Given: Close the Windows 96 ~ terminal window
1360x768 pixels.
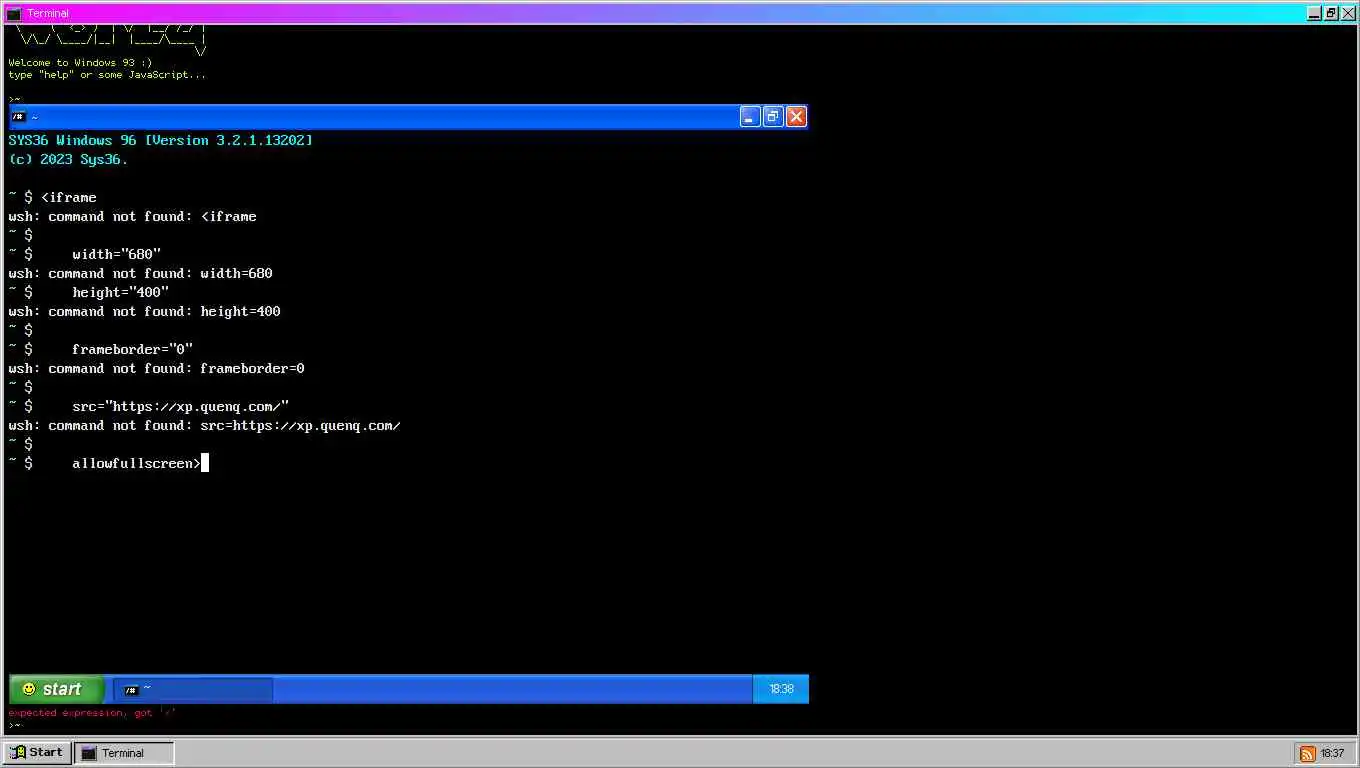Looking at the screenshot, I should [x=796, y=117].
